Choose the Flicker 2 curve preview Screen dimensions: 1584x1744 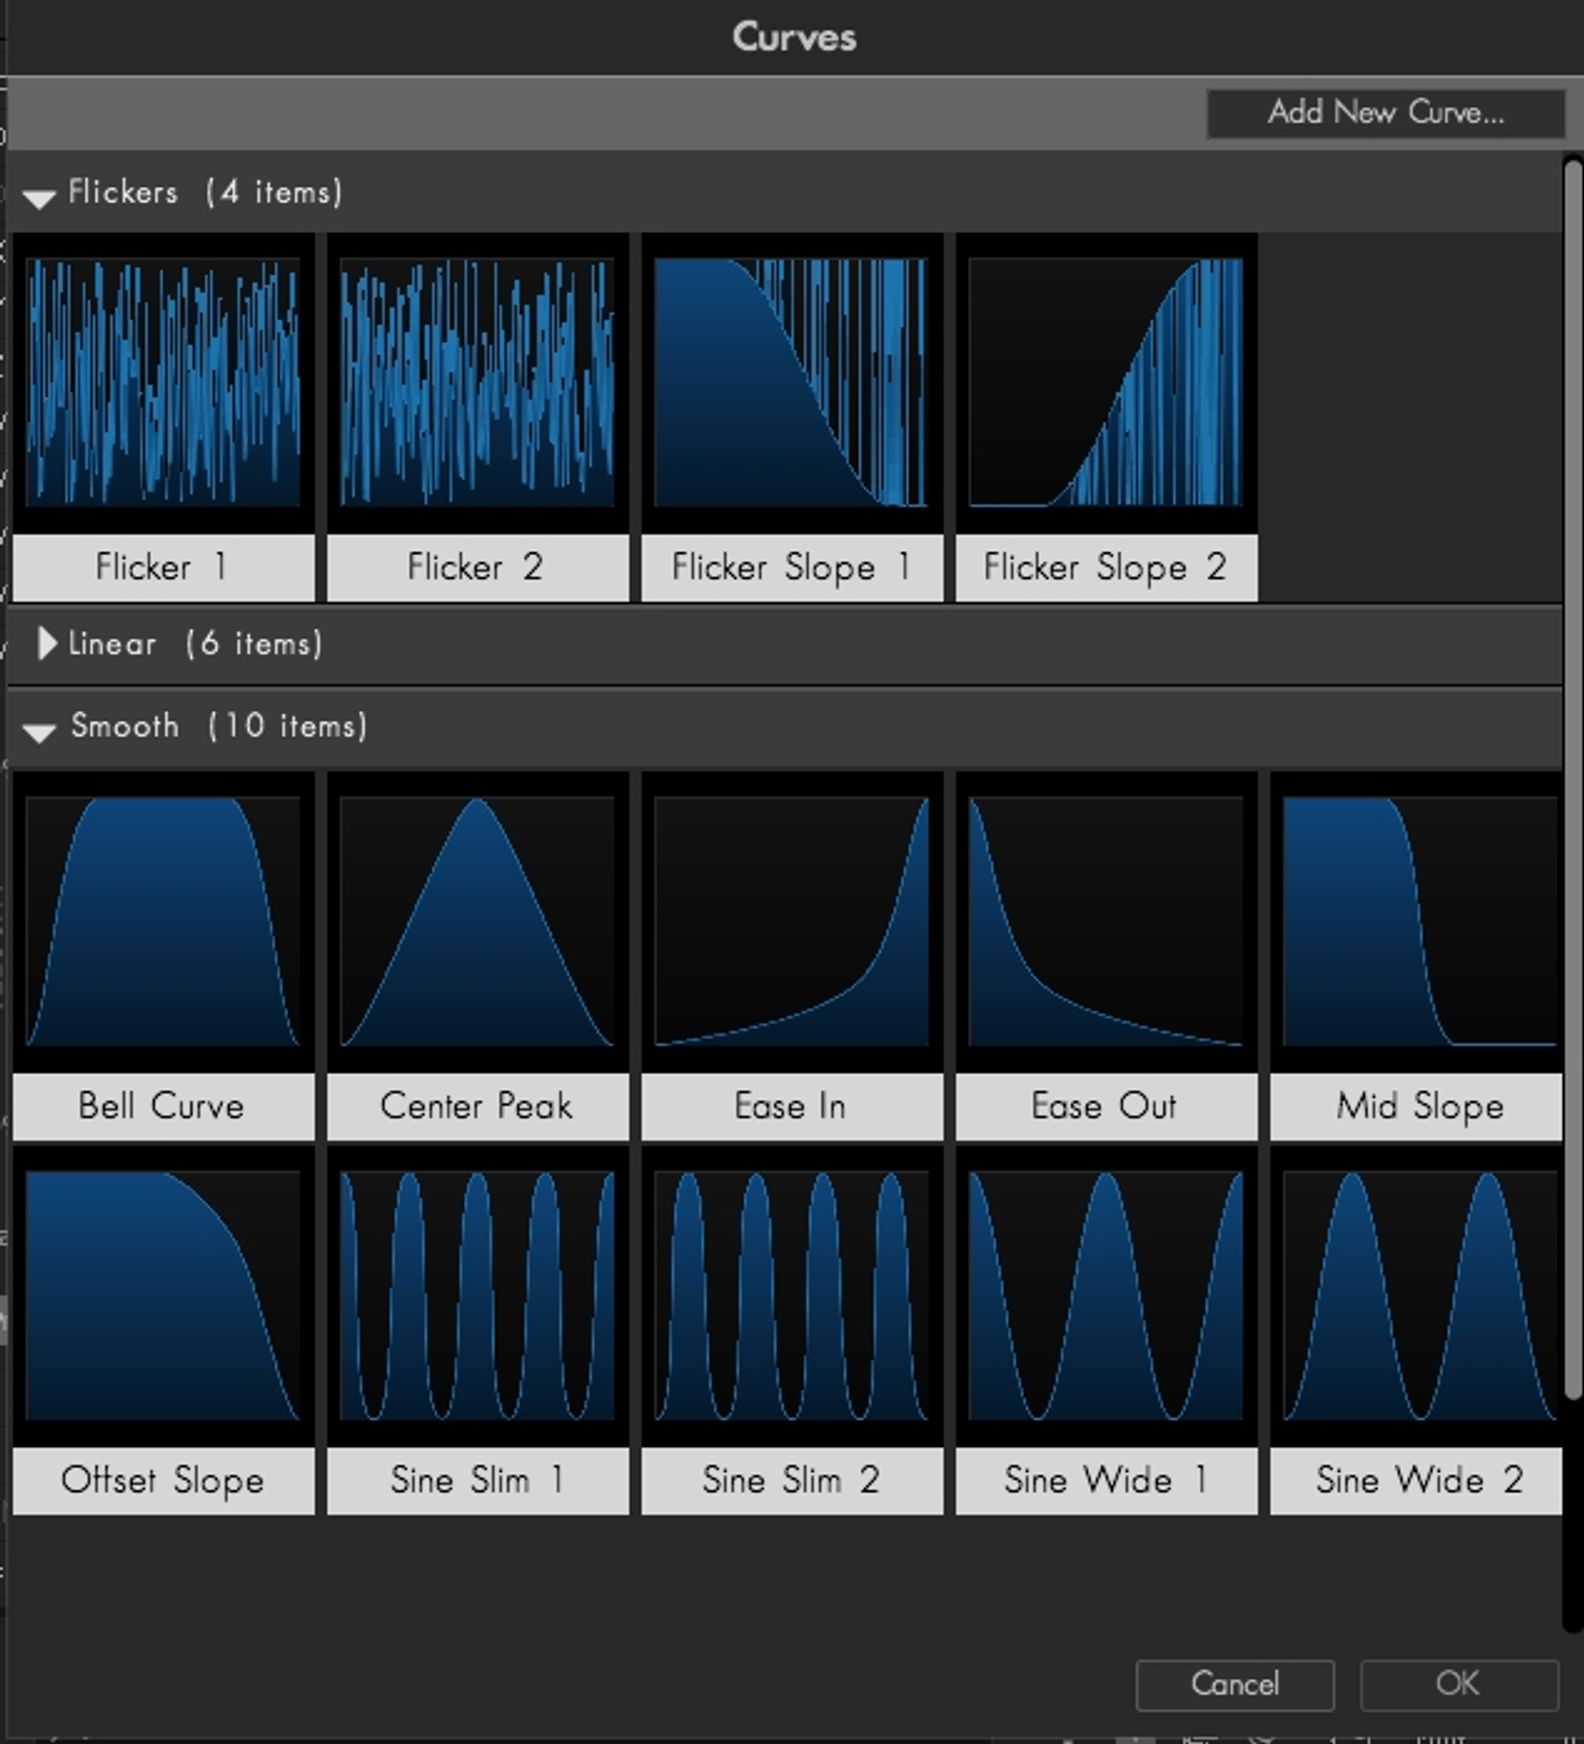(477, 383)
